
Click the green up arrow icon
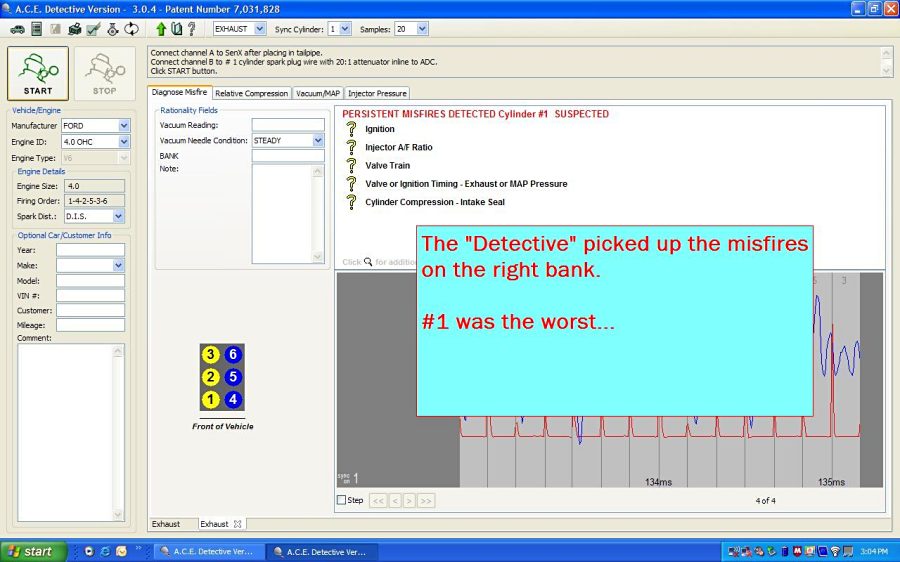[160, 29]
